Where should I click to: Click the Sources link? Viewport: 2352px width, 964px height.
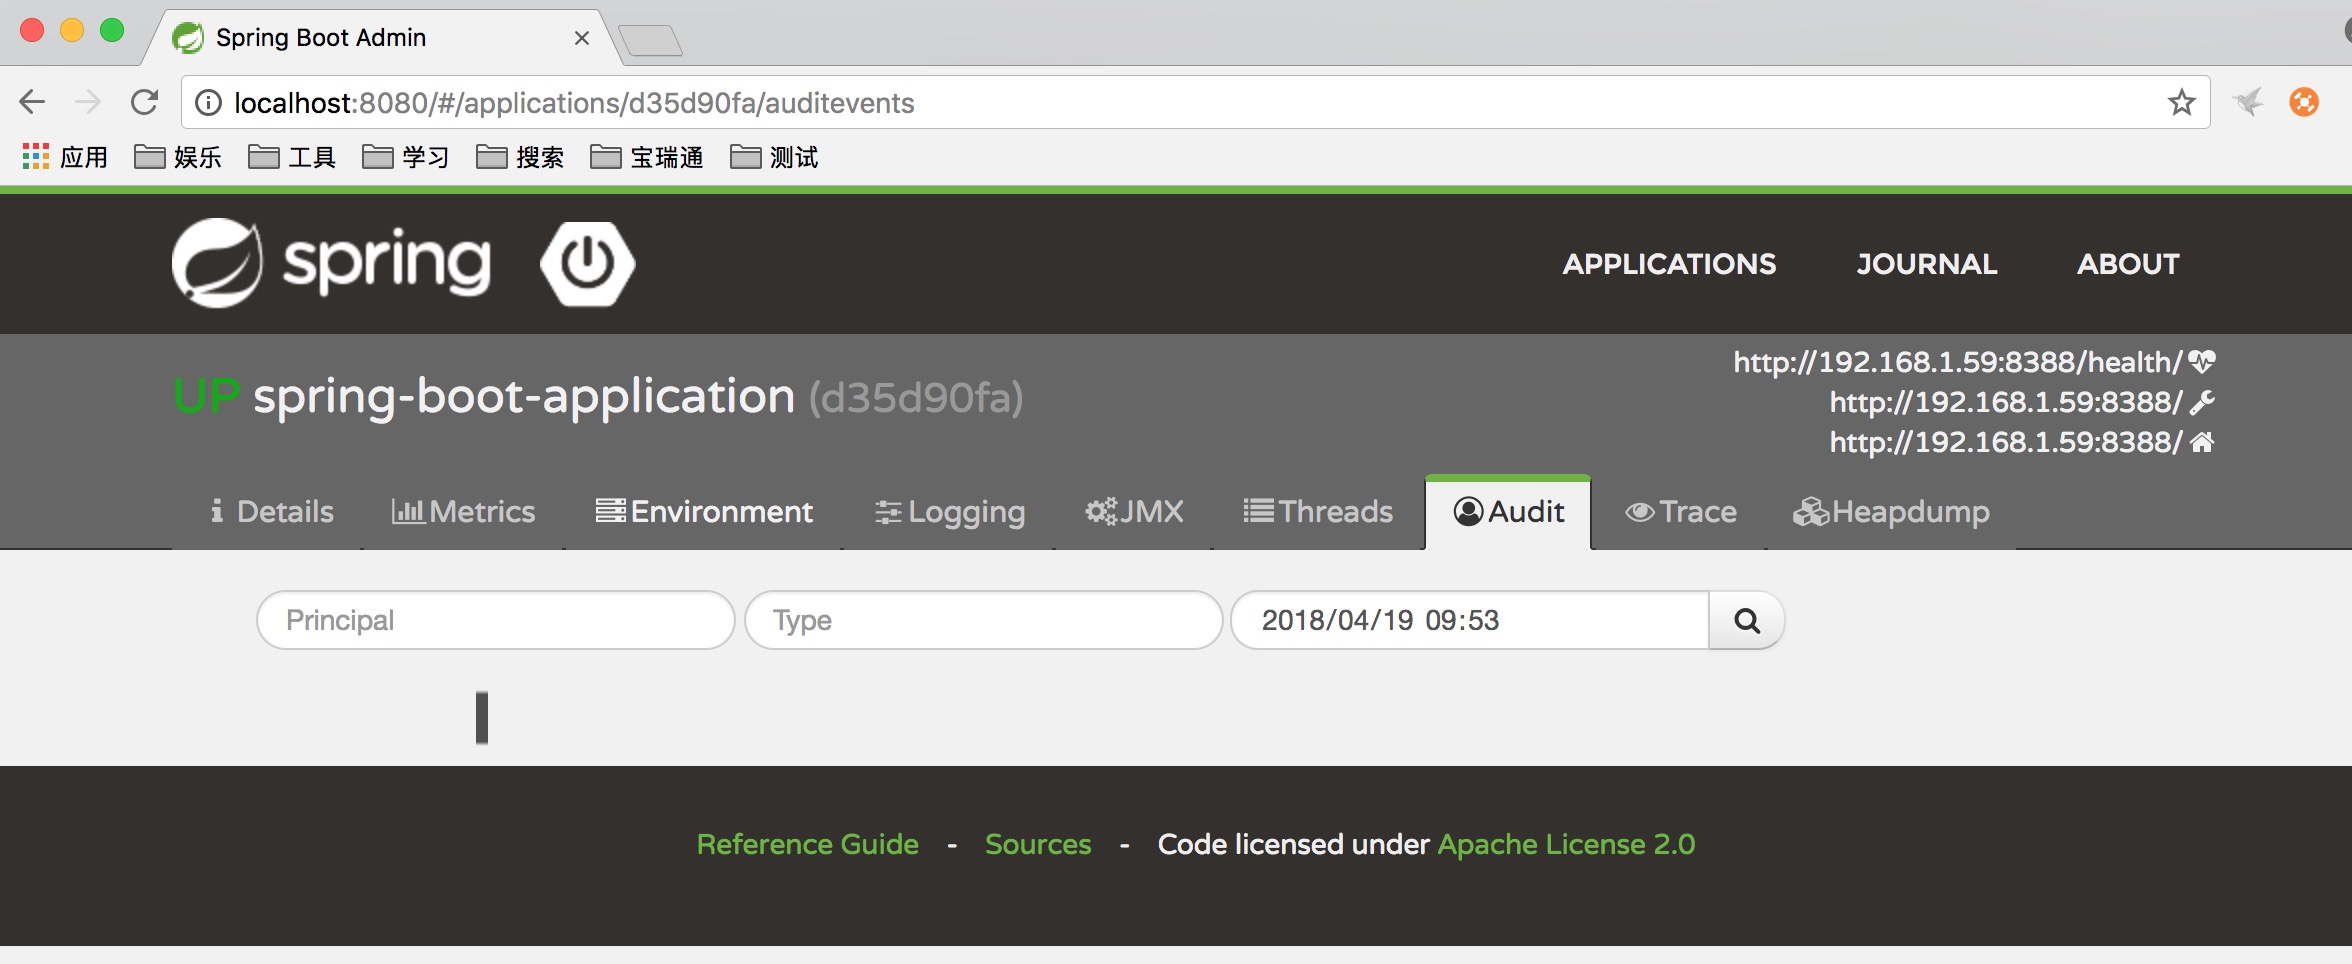pos(1037,844)
